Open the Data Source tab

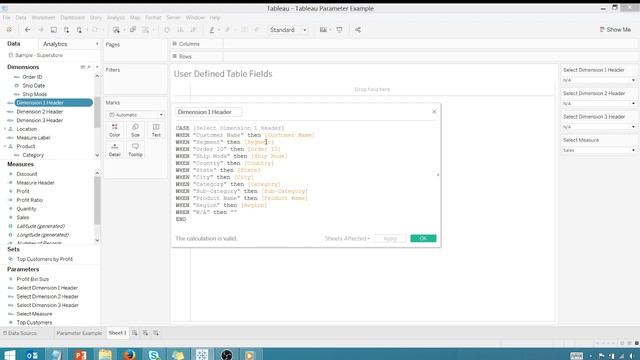coord(20,333)
